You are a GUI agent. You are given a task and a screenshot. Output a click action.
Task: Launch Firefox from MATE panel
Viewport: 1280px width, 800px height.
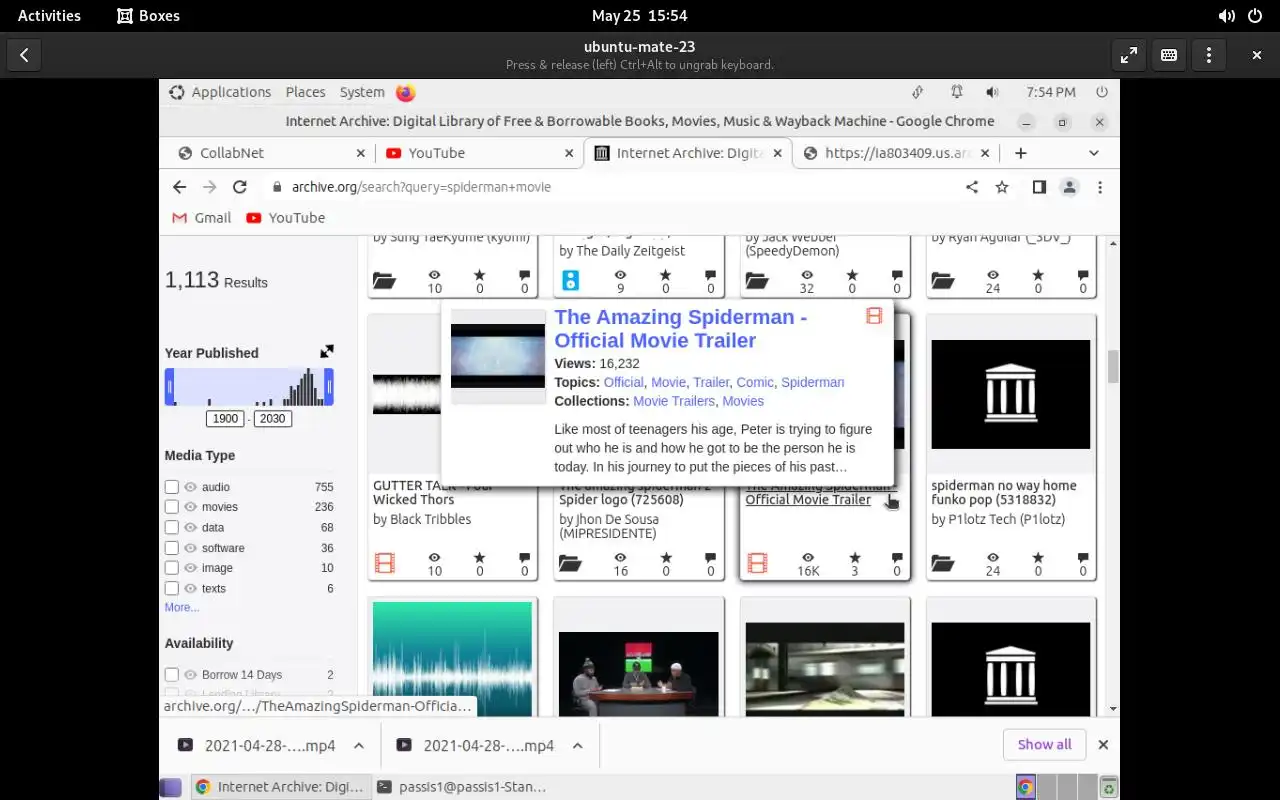(x=405, y=92)
